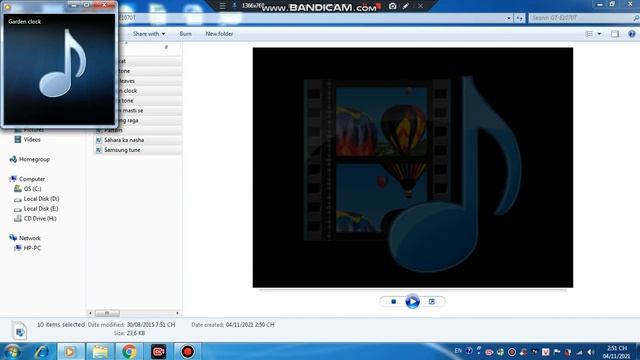Click the taskbar clock showing 2:51 CH
This screenshot has width=640, height=360.
616,352
